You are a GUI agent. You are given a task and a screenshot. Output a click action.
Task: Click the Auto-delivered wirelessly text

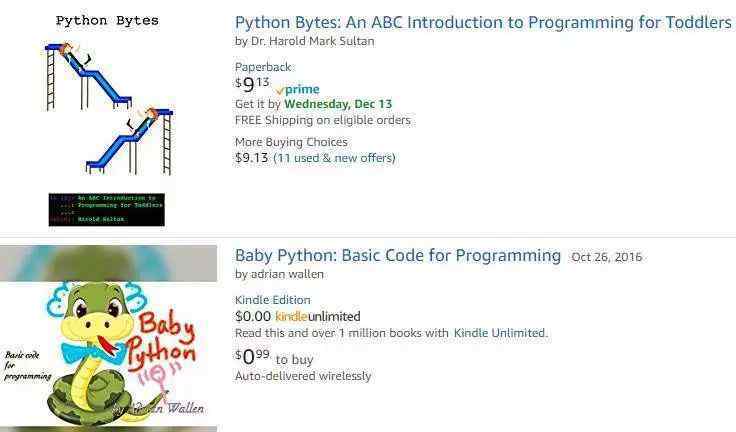coord(302,376)
